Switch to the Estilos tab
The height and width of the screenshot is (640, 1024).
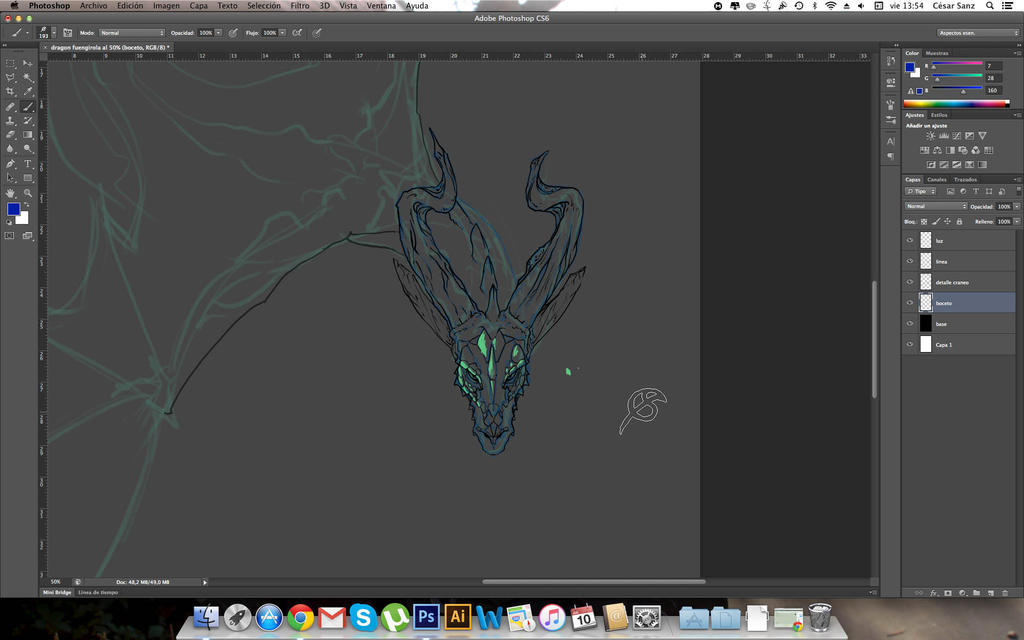click(939, 115)
